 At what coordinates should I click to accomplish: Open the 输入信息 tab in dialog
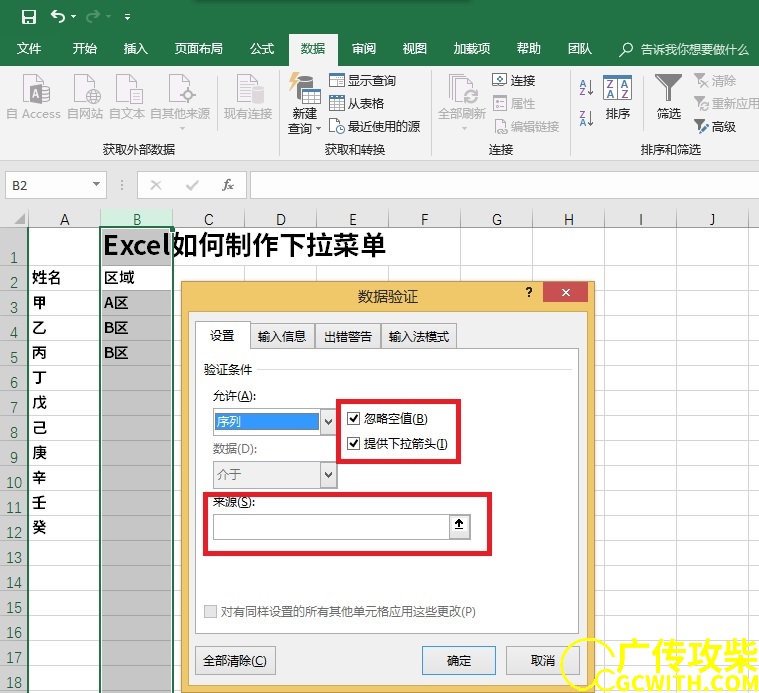pyautogui.click(x=282, y=336)
